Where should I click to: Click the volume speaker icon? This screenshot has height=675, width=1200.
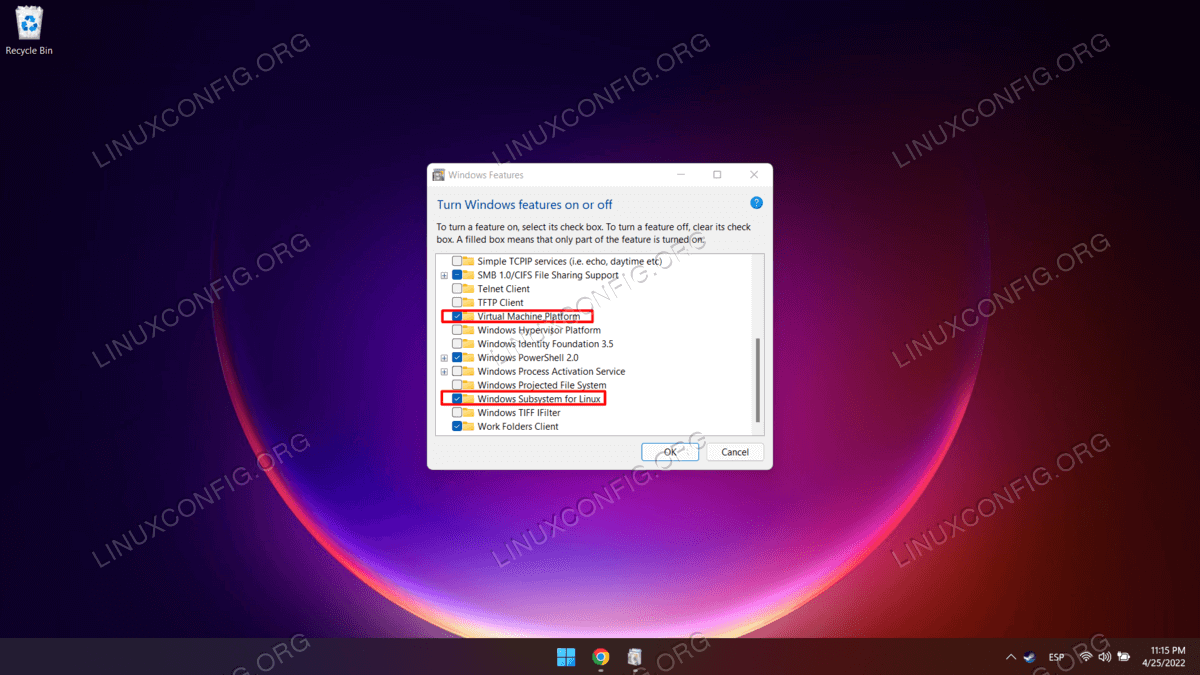coord(1105,657)
